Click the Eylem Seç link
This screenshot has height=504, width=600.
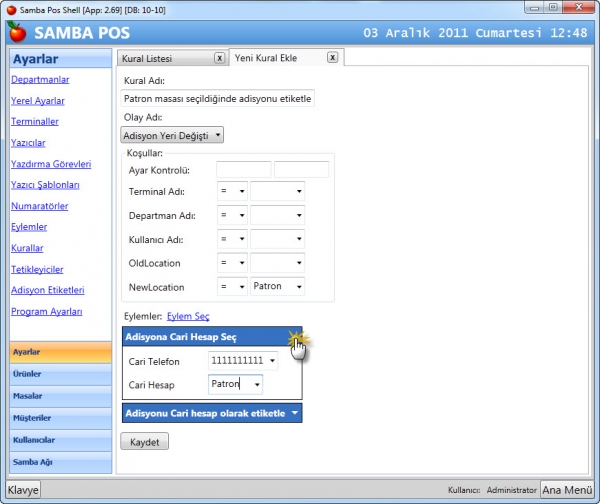tap(188, 316)
